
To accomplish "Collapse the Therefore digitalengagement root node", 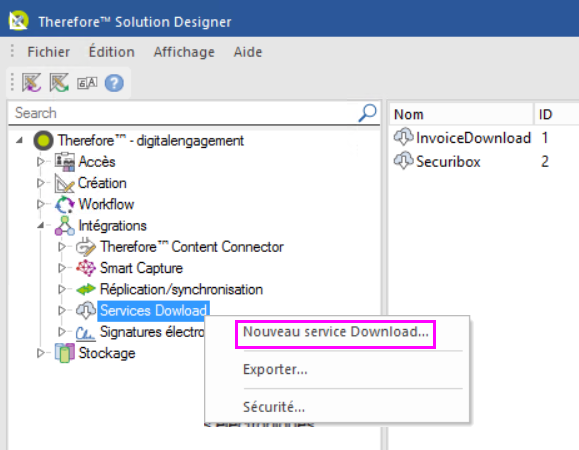I will pyautogui.click(x=20, y=140).
